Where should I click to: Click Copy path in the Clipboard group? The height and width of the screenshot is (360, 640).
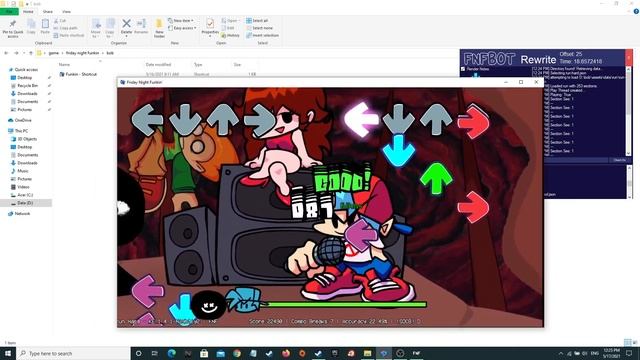pyautogui.click(x=65, y=28)
